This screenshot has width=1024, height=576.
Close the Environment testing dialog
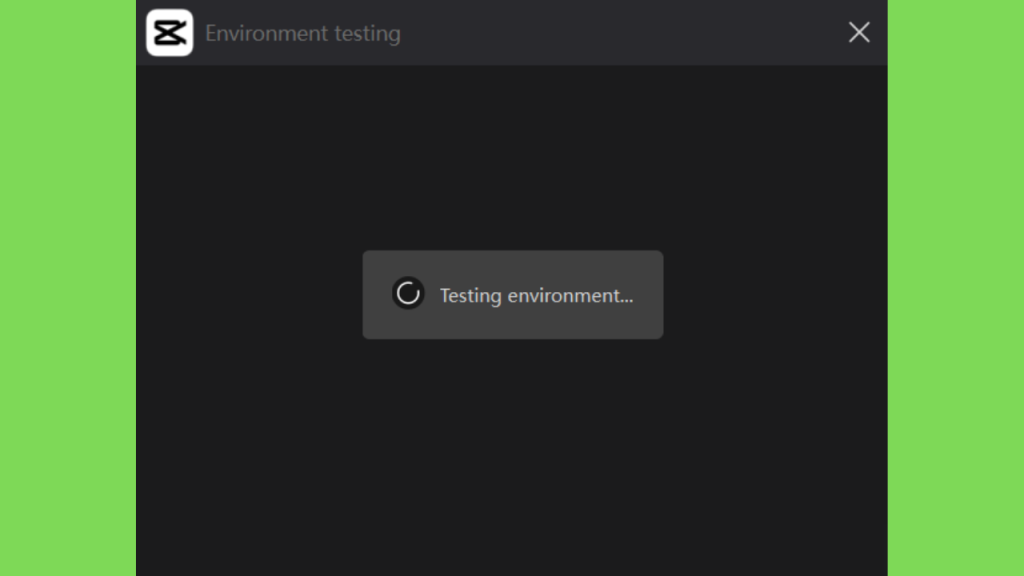pyautogui.click(x=859, y=32)
